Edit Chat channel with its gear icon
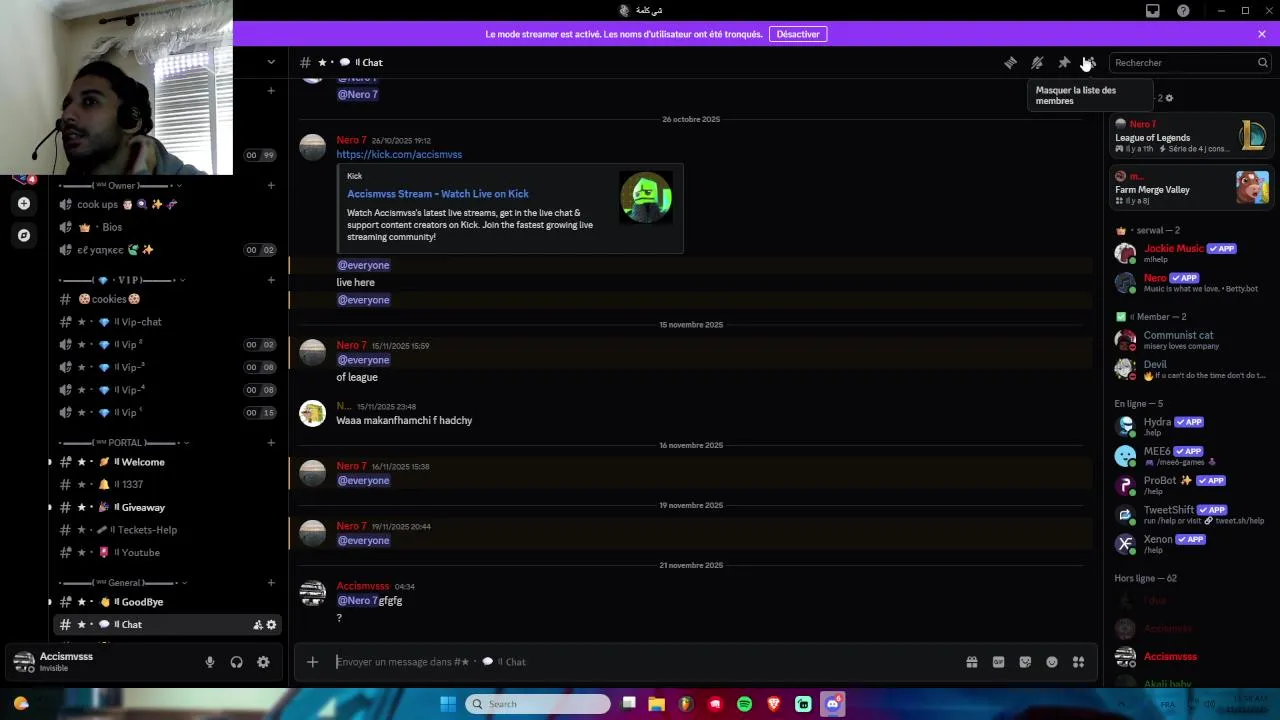Image resolution: width=1280 pixels, height=720 pixels. 271,625
